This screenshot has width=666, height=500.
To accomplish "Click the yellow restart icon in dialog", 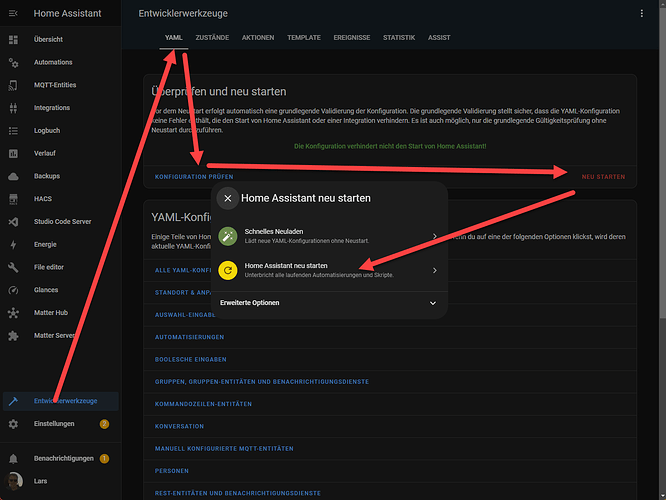I will (x=228, y=270).
